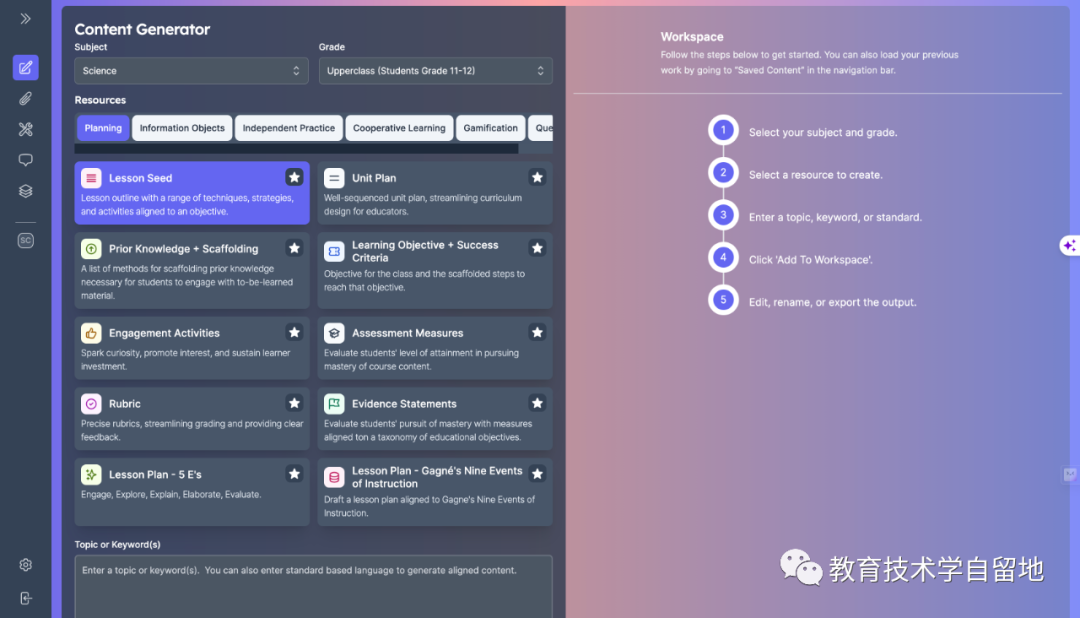This screenshot has height=618, width=1080.
Task: Open the Subject dropdown showing Science
Action: 190,70
